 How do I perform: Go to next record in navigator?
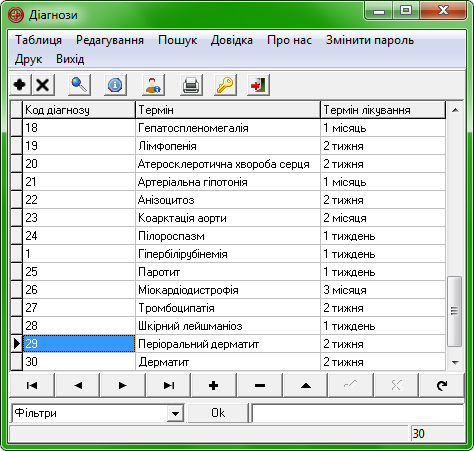coord(123,385)
